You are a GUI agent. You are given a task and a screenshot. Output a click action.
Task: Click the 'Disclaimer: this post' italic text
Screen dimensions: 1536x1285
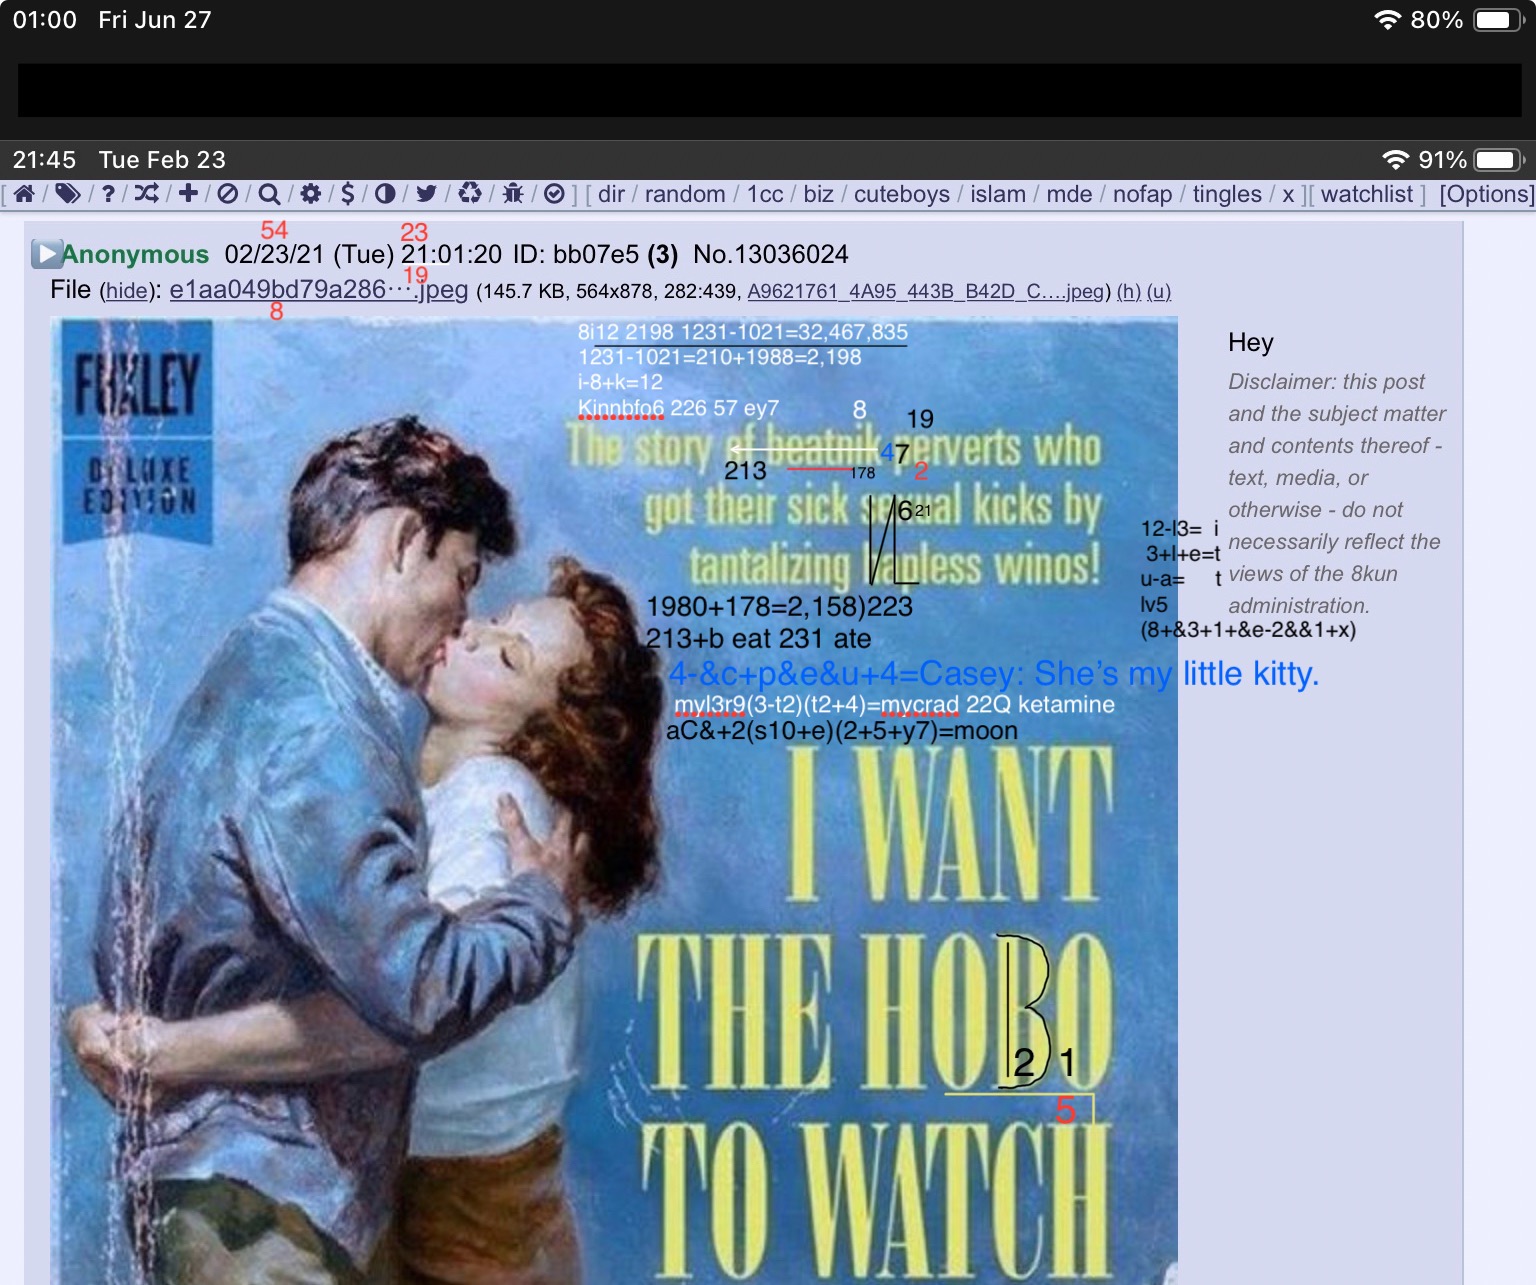point(1326,381)
